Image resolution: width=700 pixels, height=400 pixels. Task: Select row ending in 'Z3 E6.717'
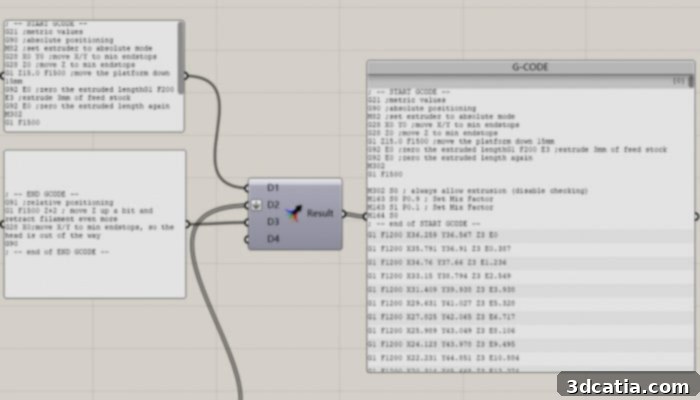click(530, 317)
